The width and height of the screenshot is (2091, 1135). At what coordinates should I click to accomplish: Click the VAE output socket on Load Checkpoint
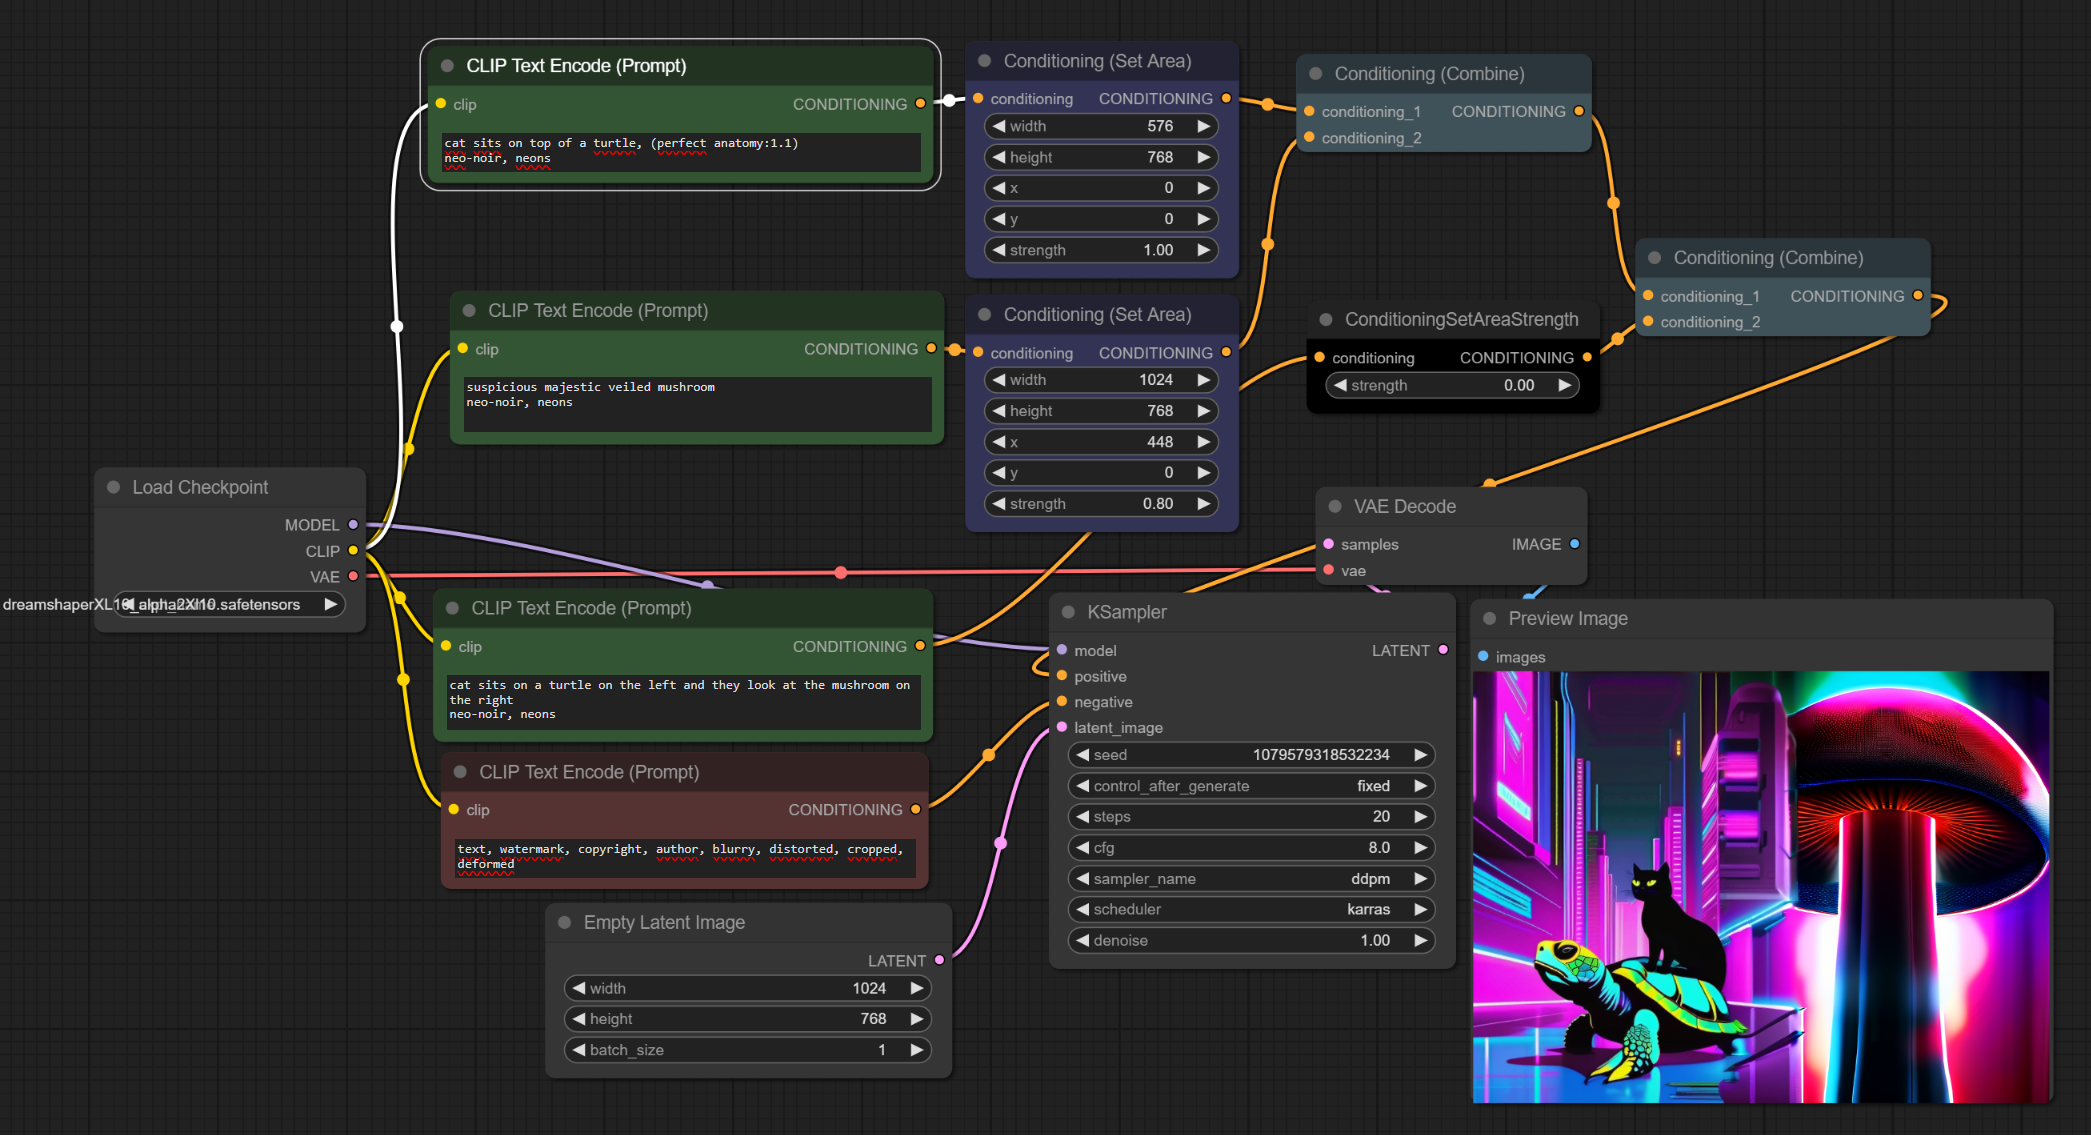point(353,577)
